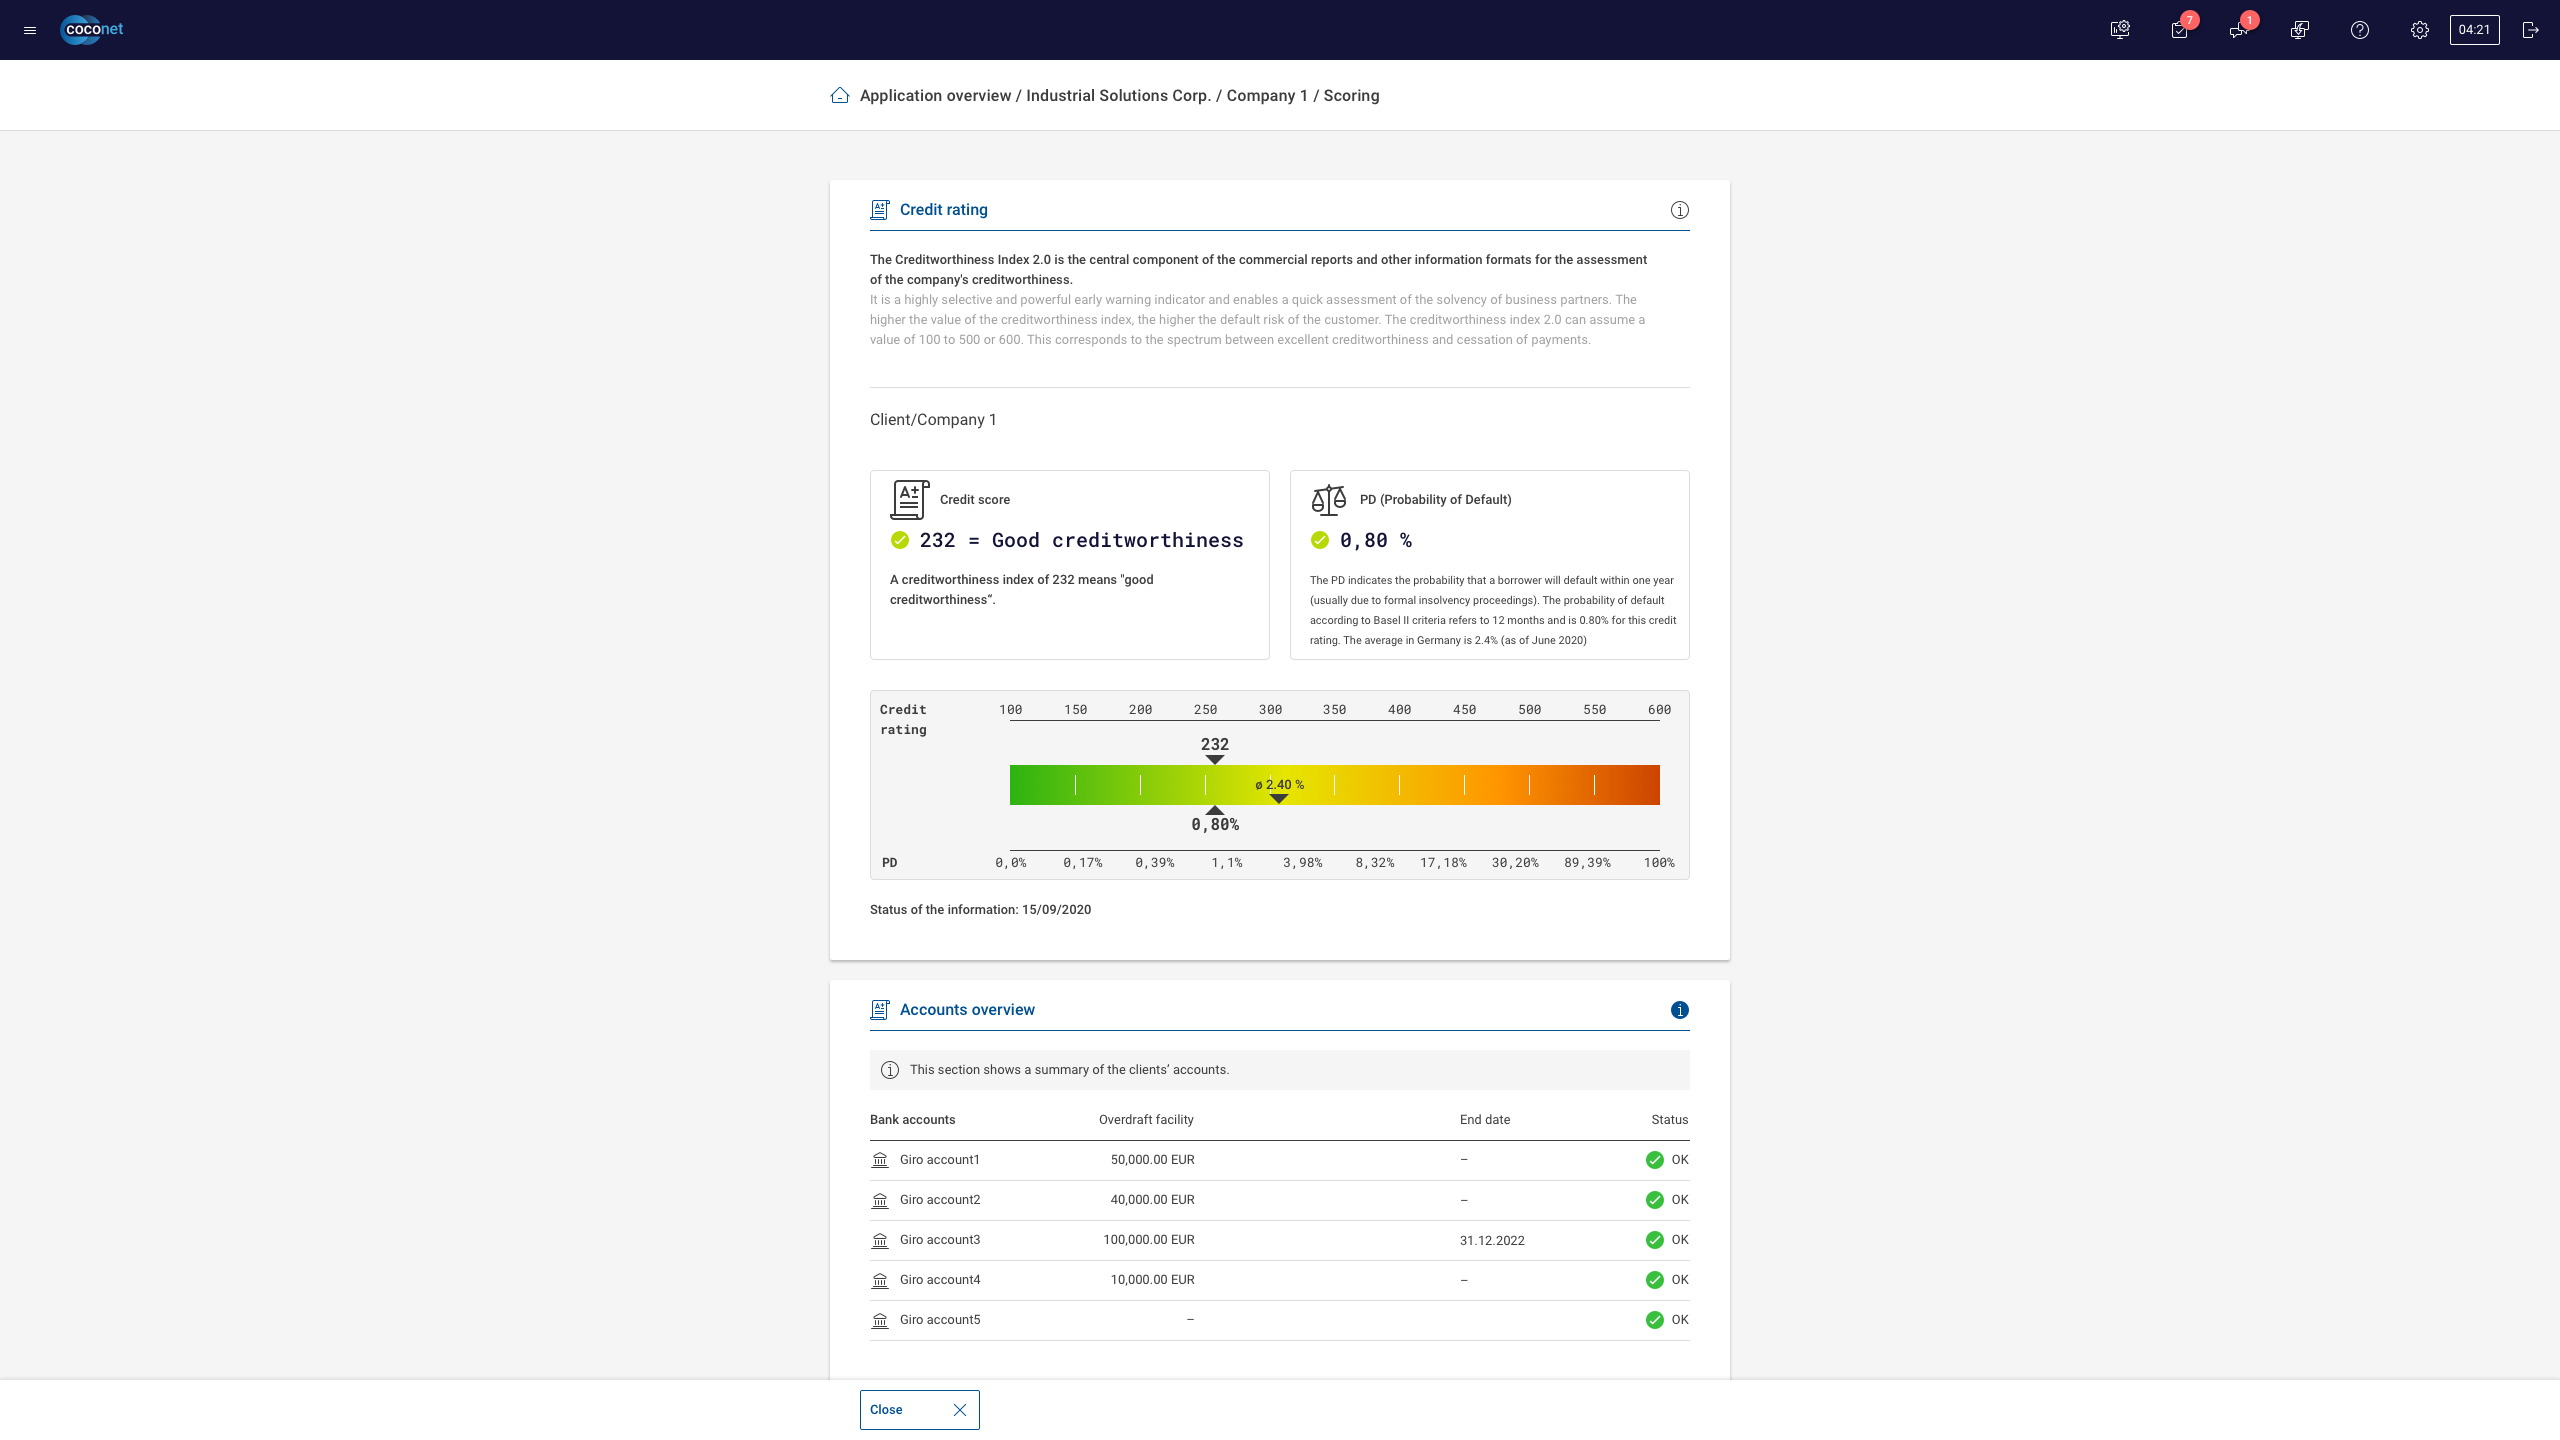Open the Company 1 breadcrumb
Screen dimensions: 2560x1440
point(1267,96)
